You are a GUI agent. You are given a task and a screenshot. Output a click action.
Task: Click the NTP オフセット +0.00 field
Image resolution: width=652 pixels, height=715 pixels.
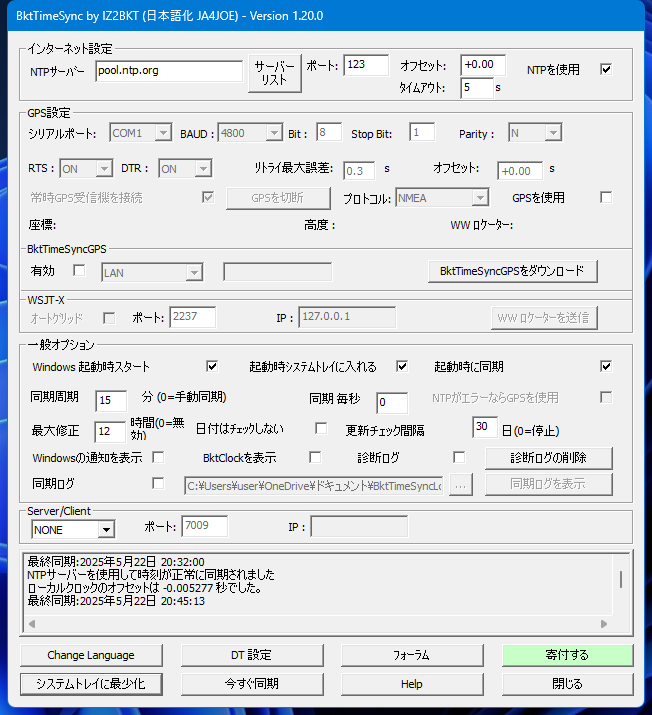click(x=483, y=65)
